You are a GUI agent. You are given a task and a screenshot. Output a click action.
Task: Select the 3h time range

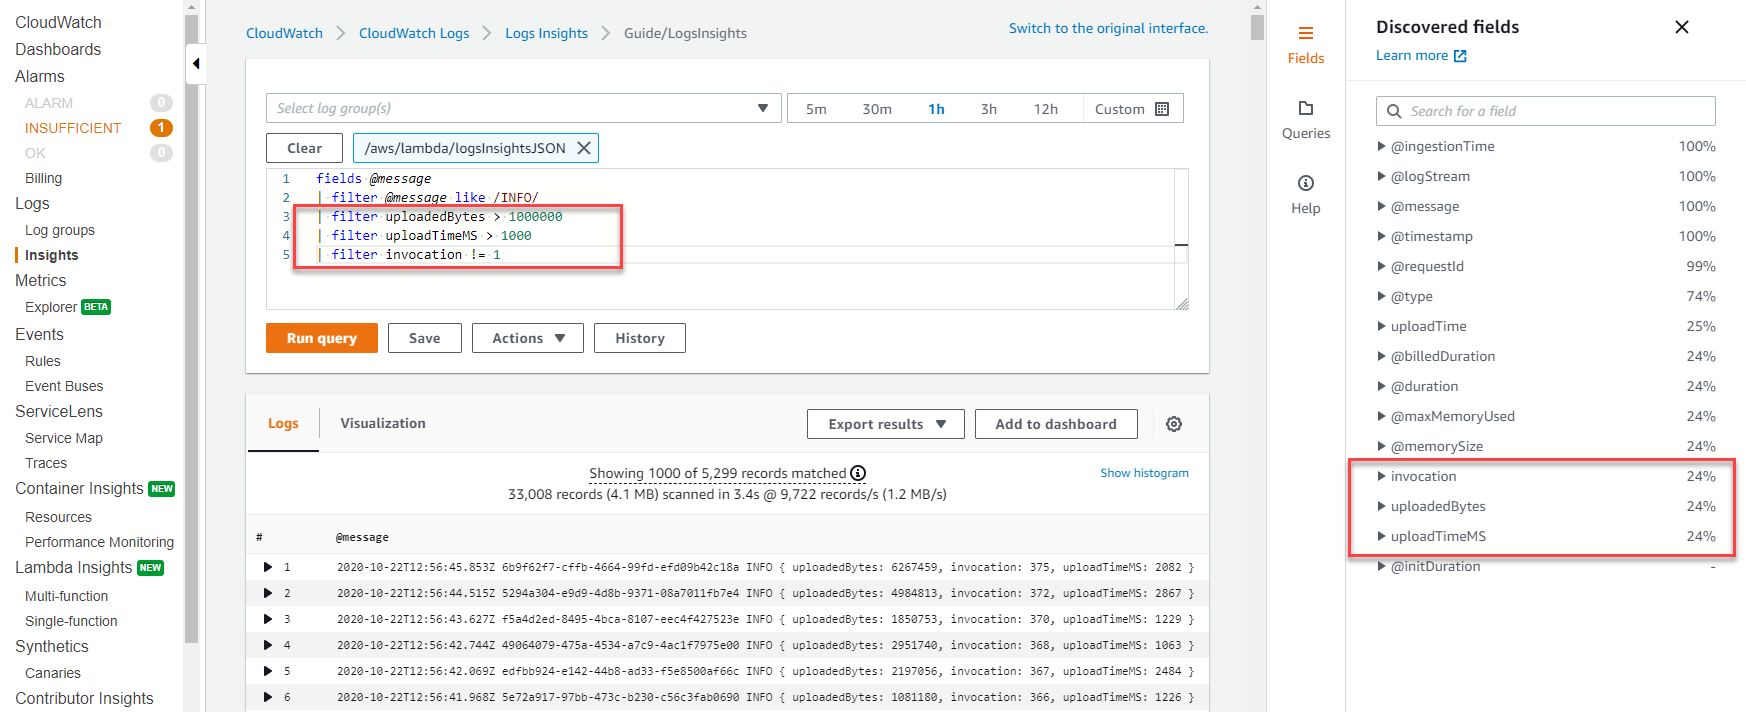tap(988, 109)
